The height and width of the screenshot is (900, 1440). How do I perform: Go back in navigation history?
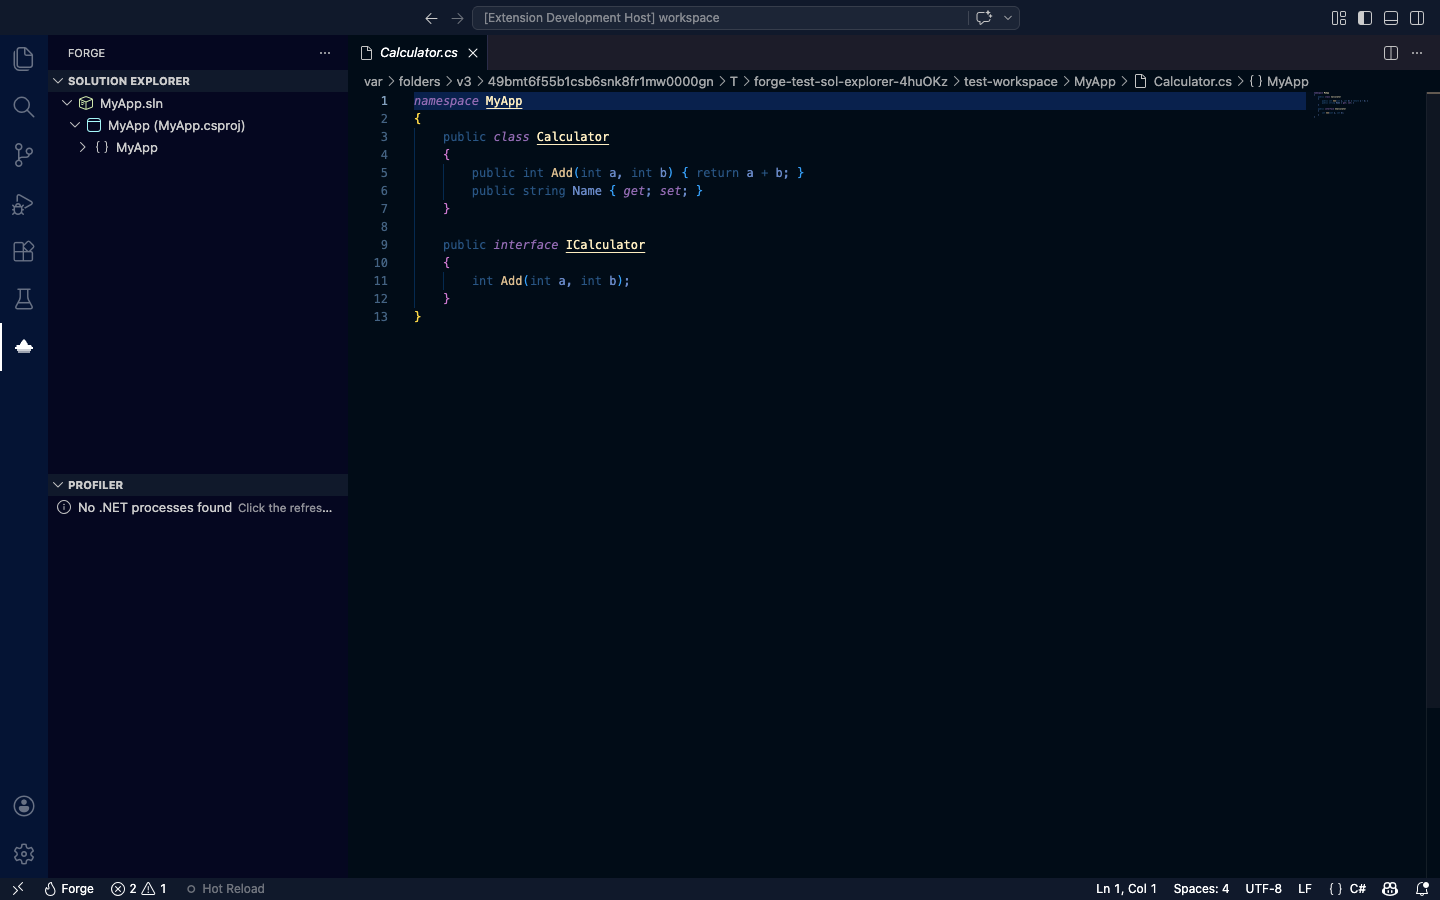pyautogui.click(x=431, y=18)
